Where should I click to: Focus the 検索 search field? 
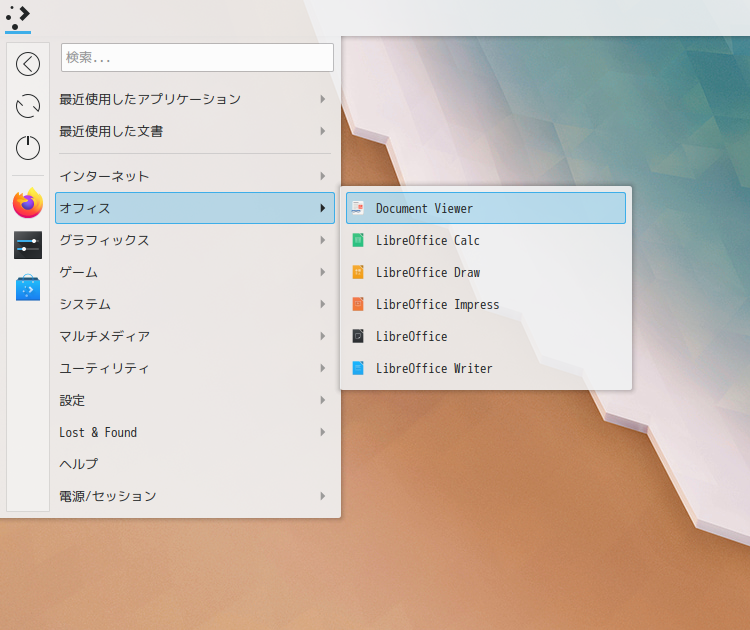click(x=197, y=57)
